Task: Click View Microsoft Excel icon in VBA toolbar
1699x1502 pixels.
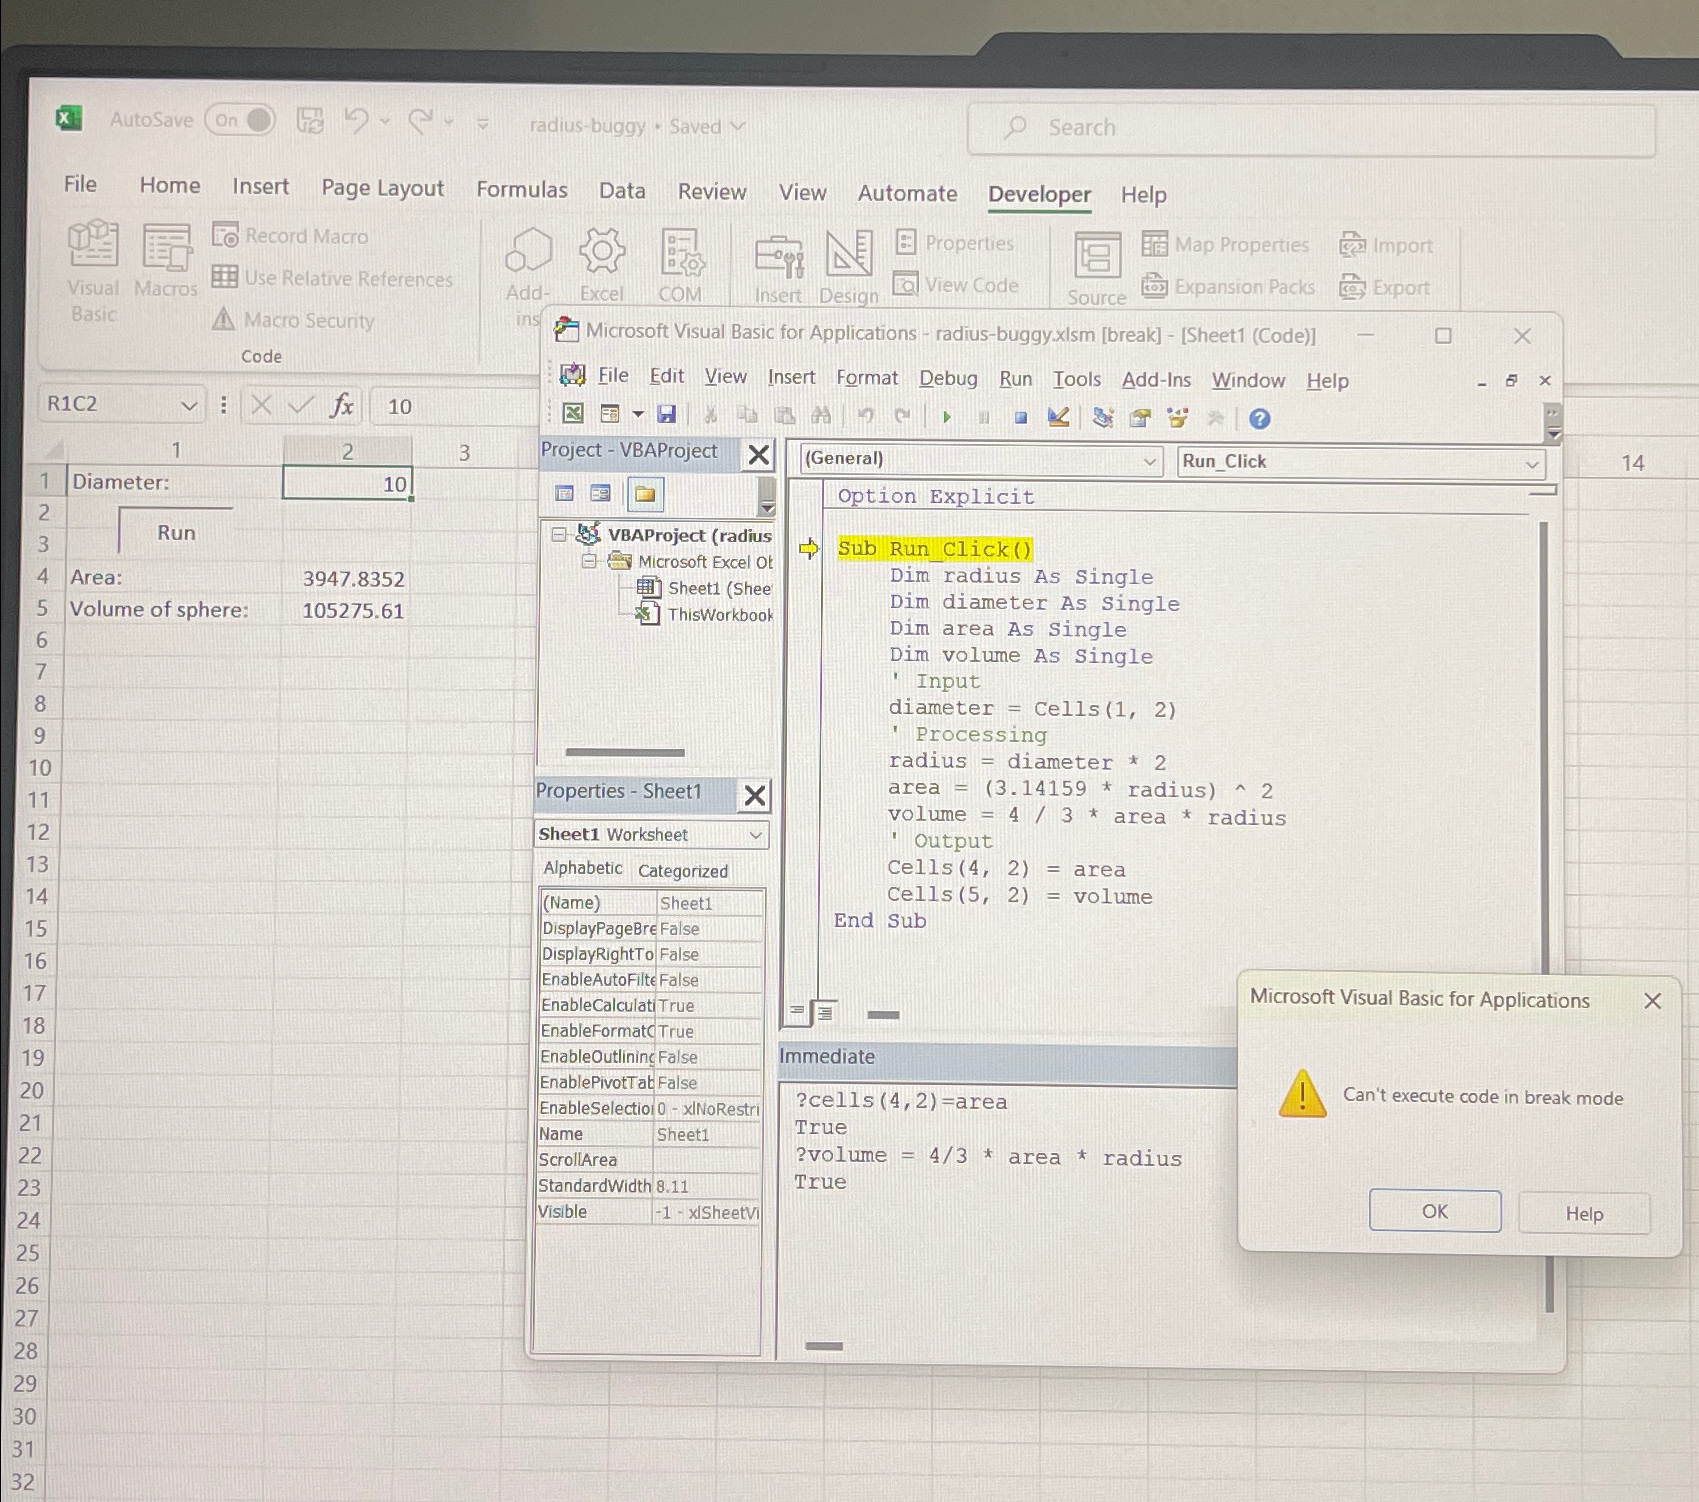Action: point(573,413)
